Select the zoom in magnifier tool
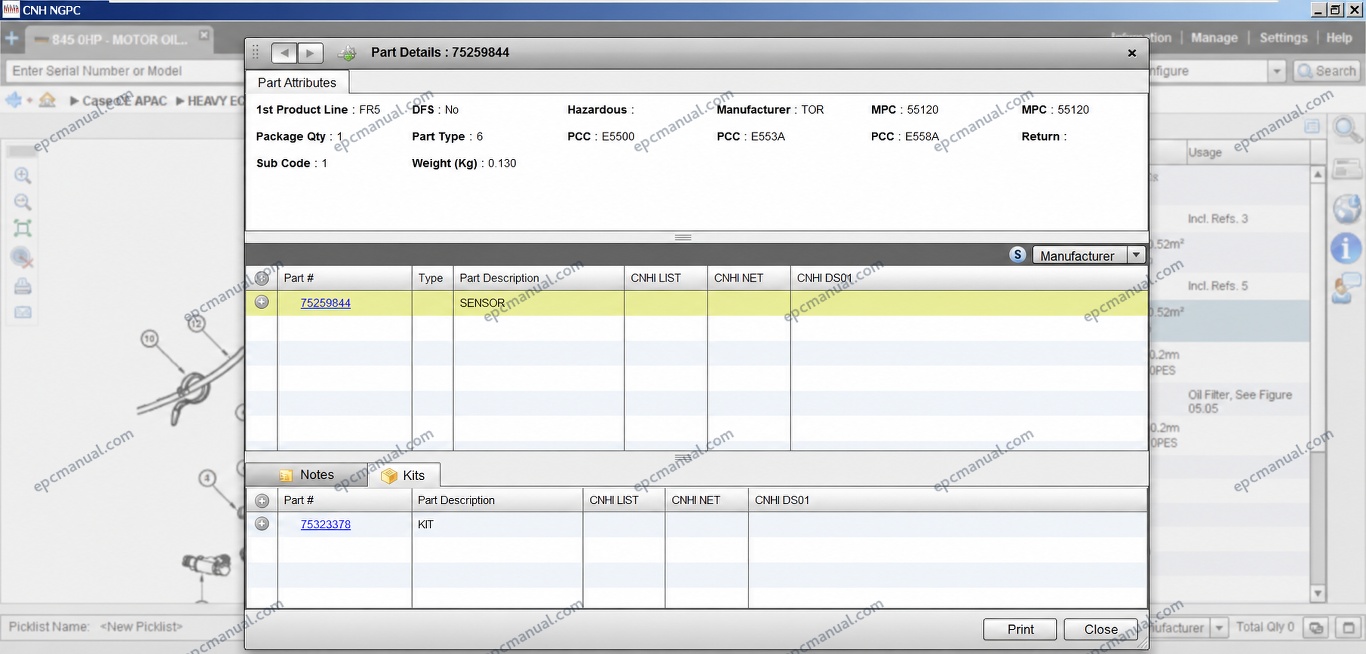Image resolution: width=1366 pixels, height=654 pixels. pos(22,176)
